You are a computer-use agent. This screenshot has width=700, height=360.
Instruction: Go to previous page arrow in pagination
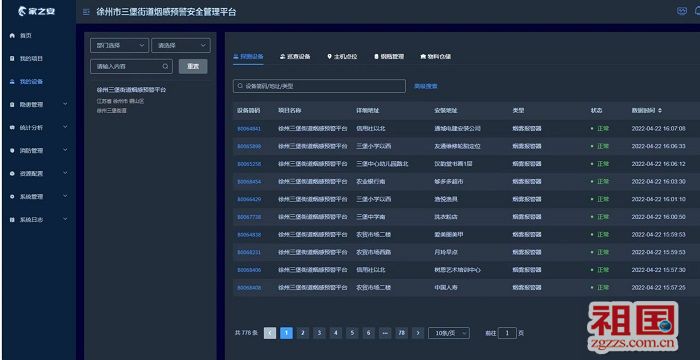pos(270,333)
